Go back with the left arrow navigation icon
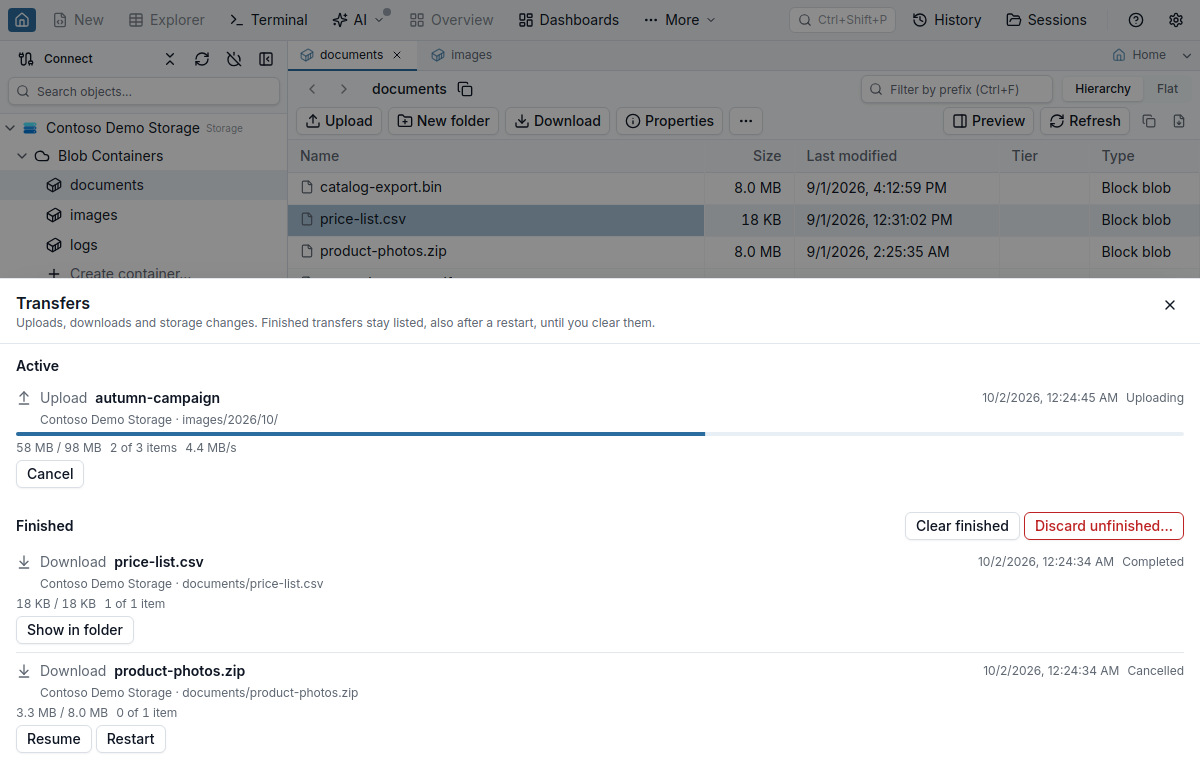The height and width of the screenshot is (773, 1200). point(312,89)
